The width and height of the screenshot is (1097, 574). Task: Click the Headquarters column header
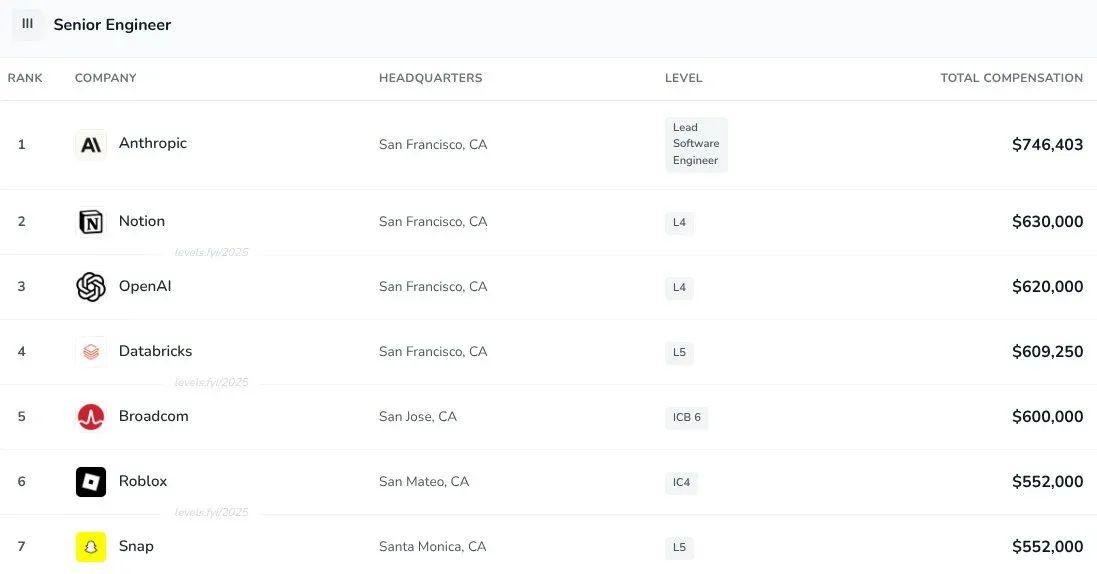pyautogui.click(x=430, y=78)
